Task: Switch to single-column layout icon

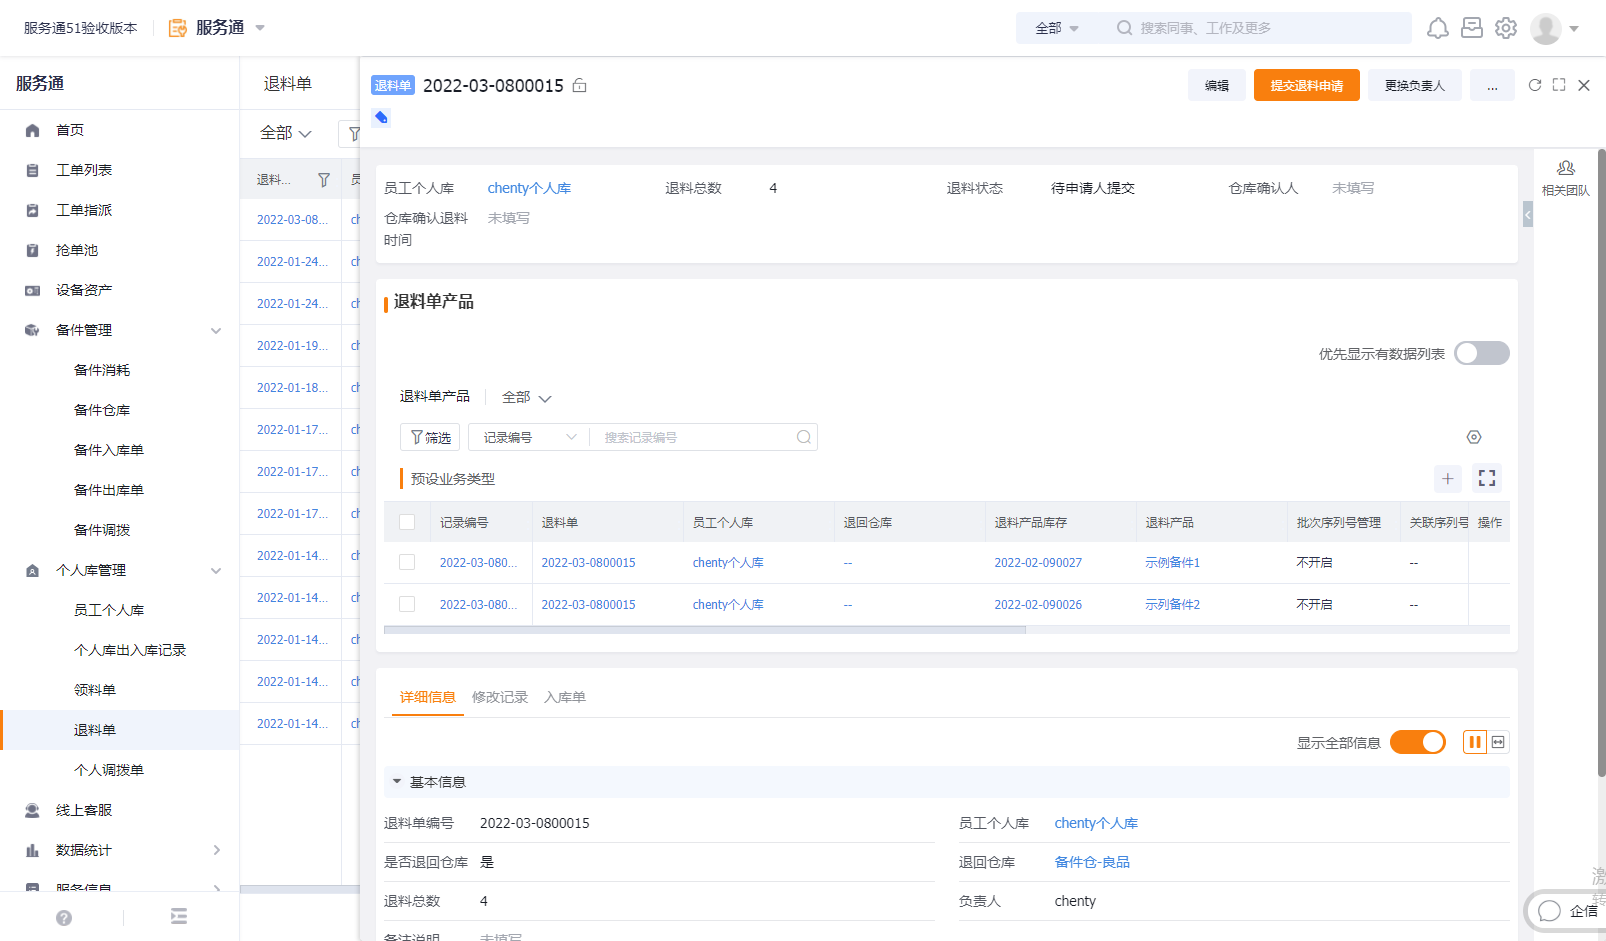Action: [x=1498, y=742]
